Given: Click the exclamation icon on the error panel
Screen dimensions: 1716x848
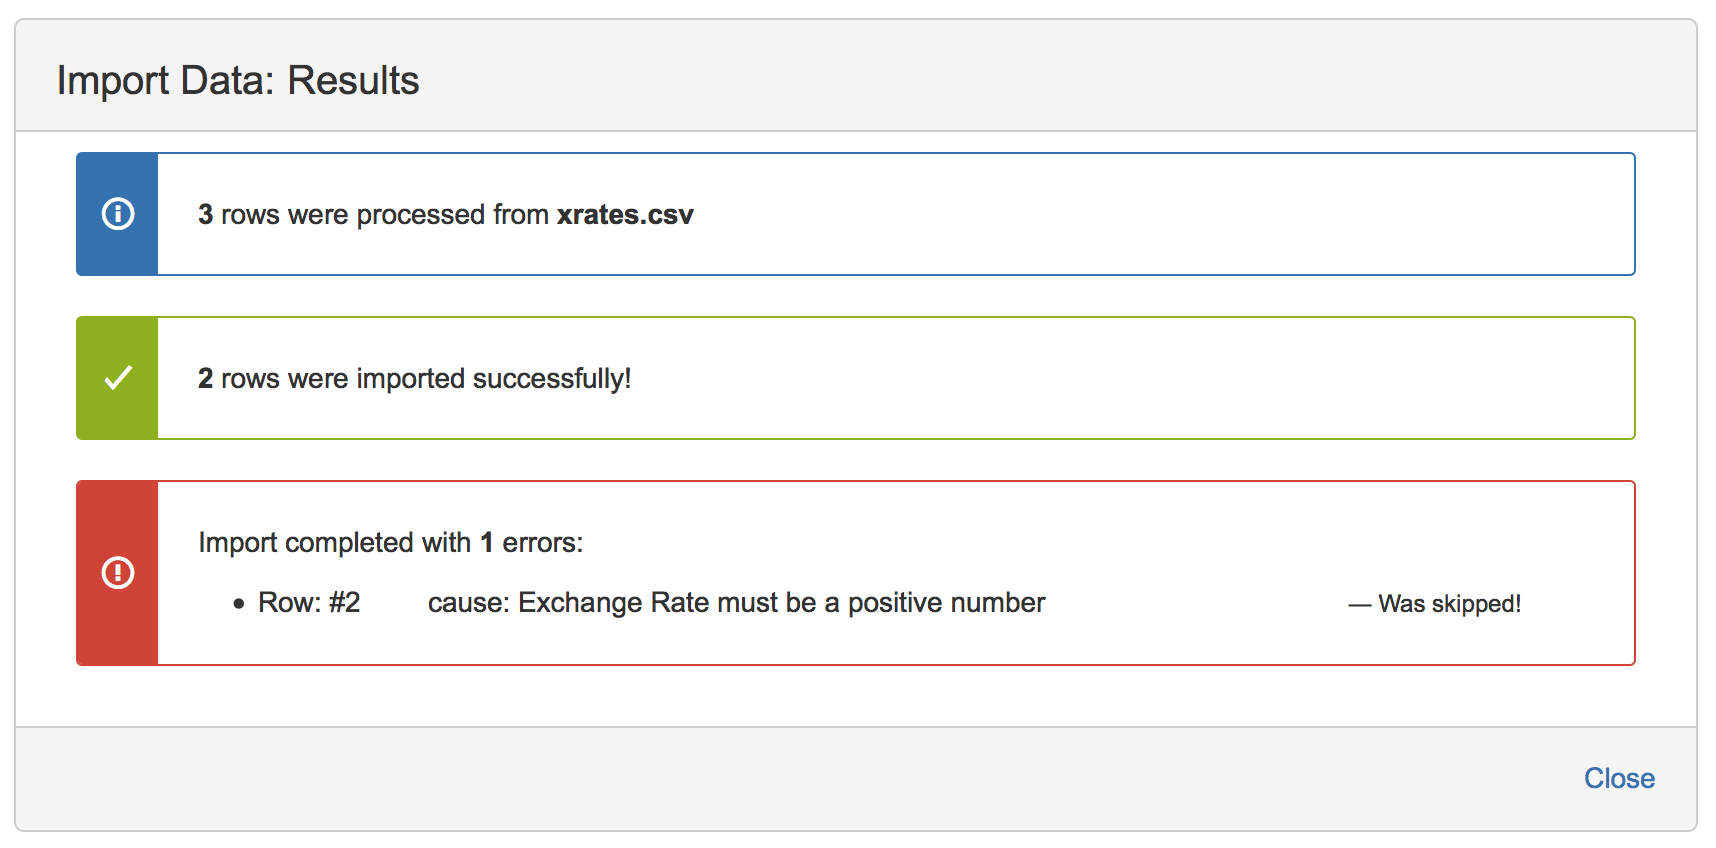Looking at the screenshot, I should pos(117,572).
